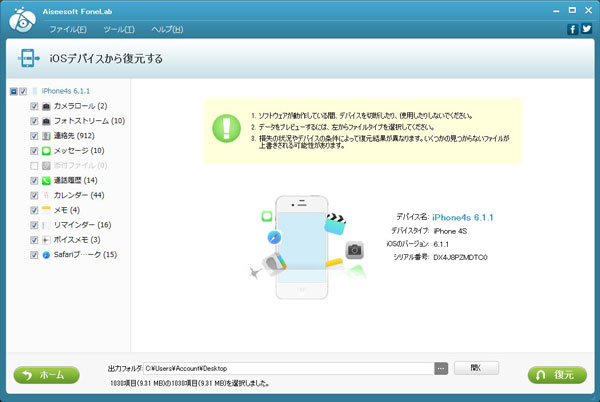This screenshot has width=600, height=402.
Task: Select the Safari bookmarks (15) row
Action: pyautogui.click(x=85, y=254)
